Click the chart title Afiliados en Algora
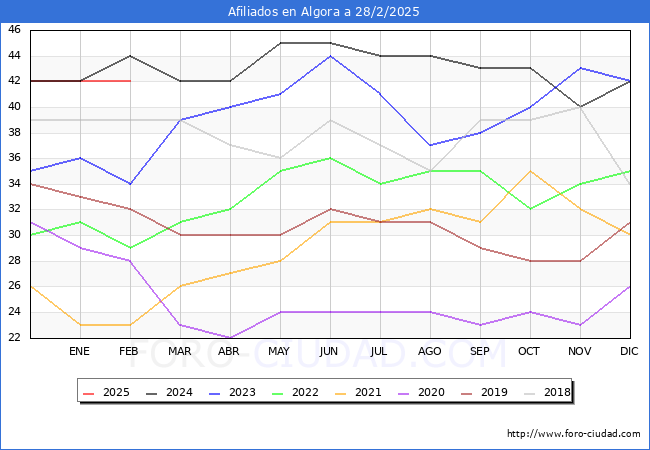This screenshot has height=450, width=650. [x=323, y=12]
